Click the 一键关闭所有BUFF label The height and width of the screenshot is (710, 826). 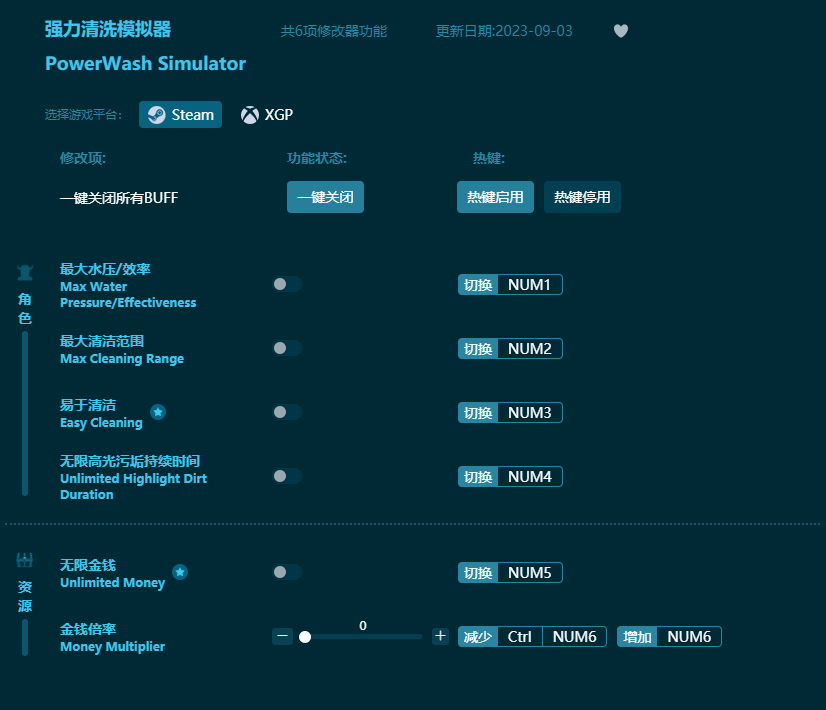tap(119, 198)
